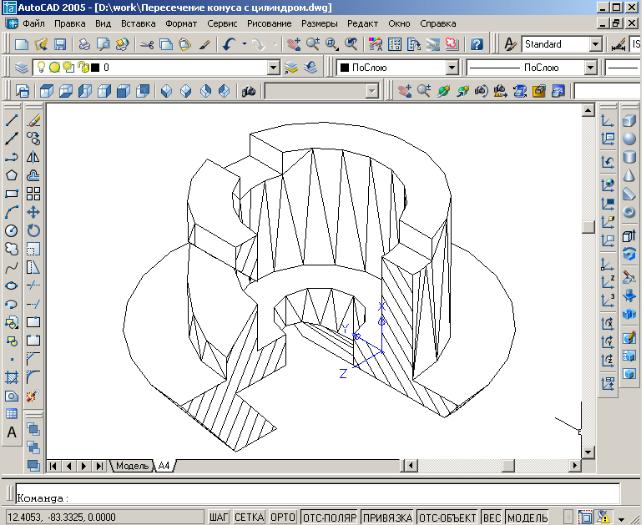Switch to the A4 layout tab
Viewport: 642px width, 525px height.
(x=164, y=466)
